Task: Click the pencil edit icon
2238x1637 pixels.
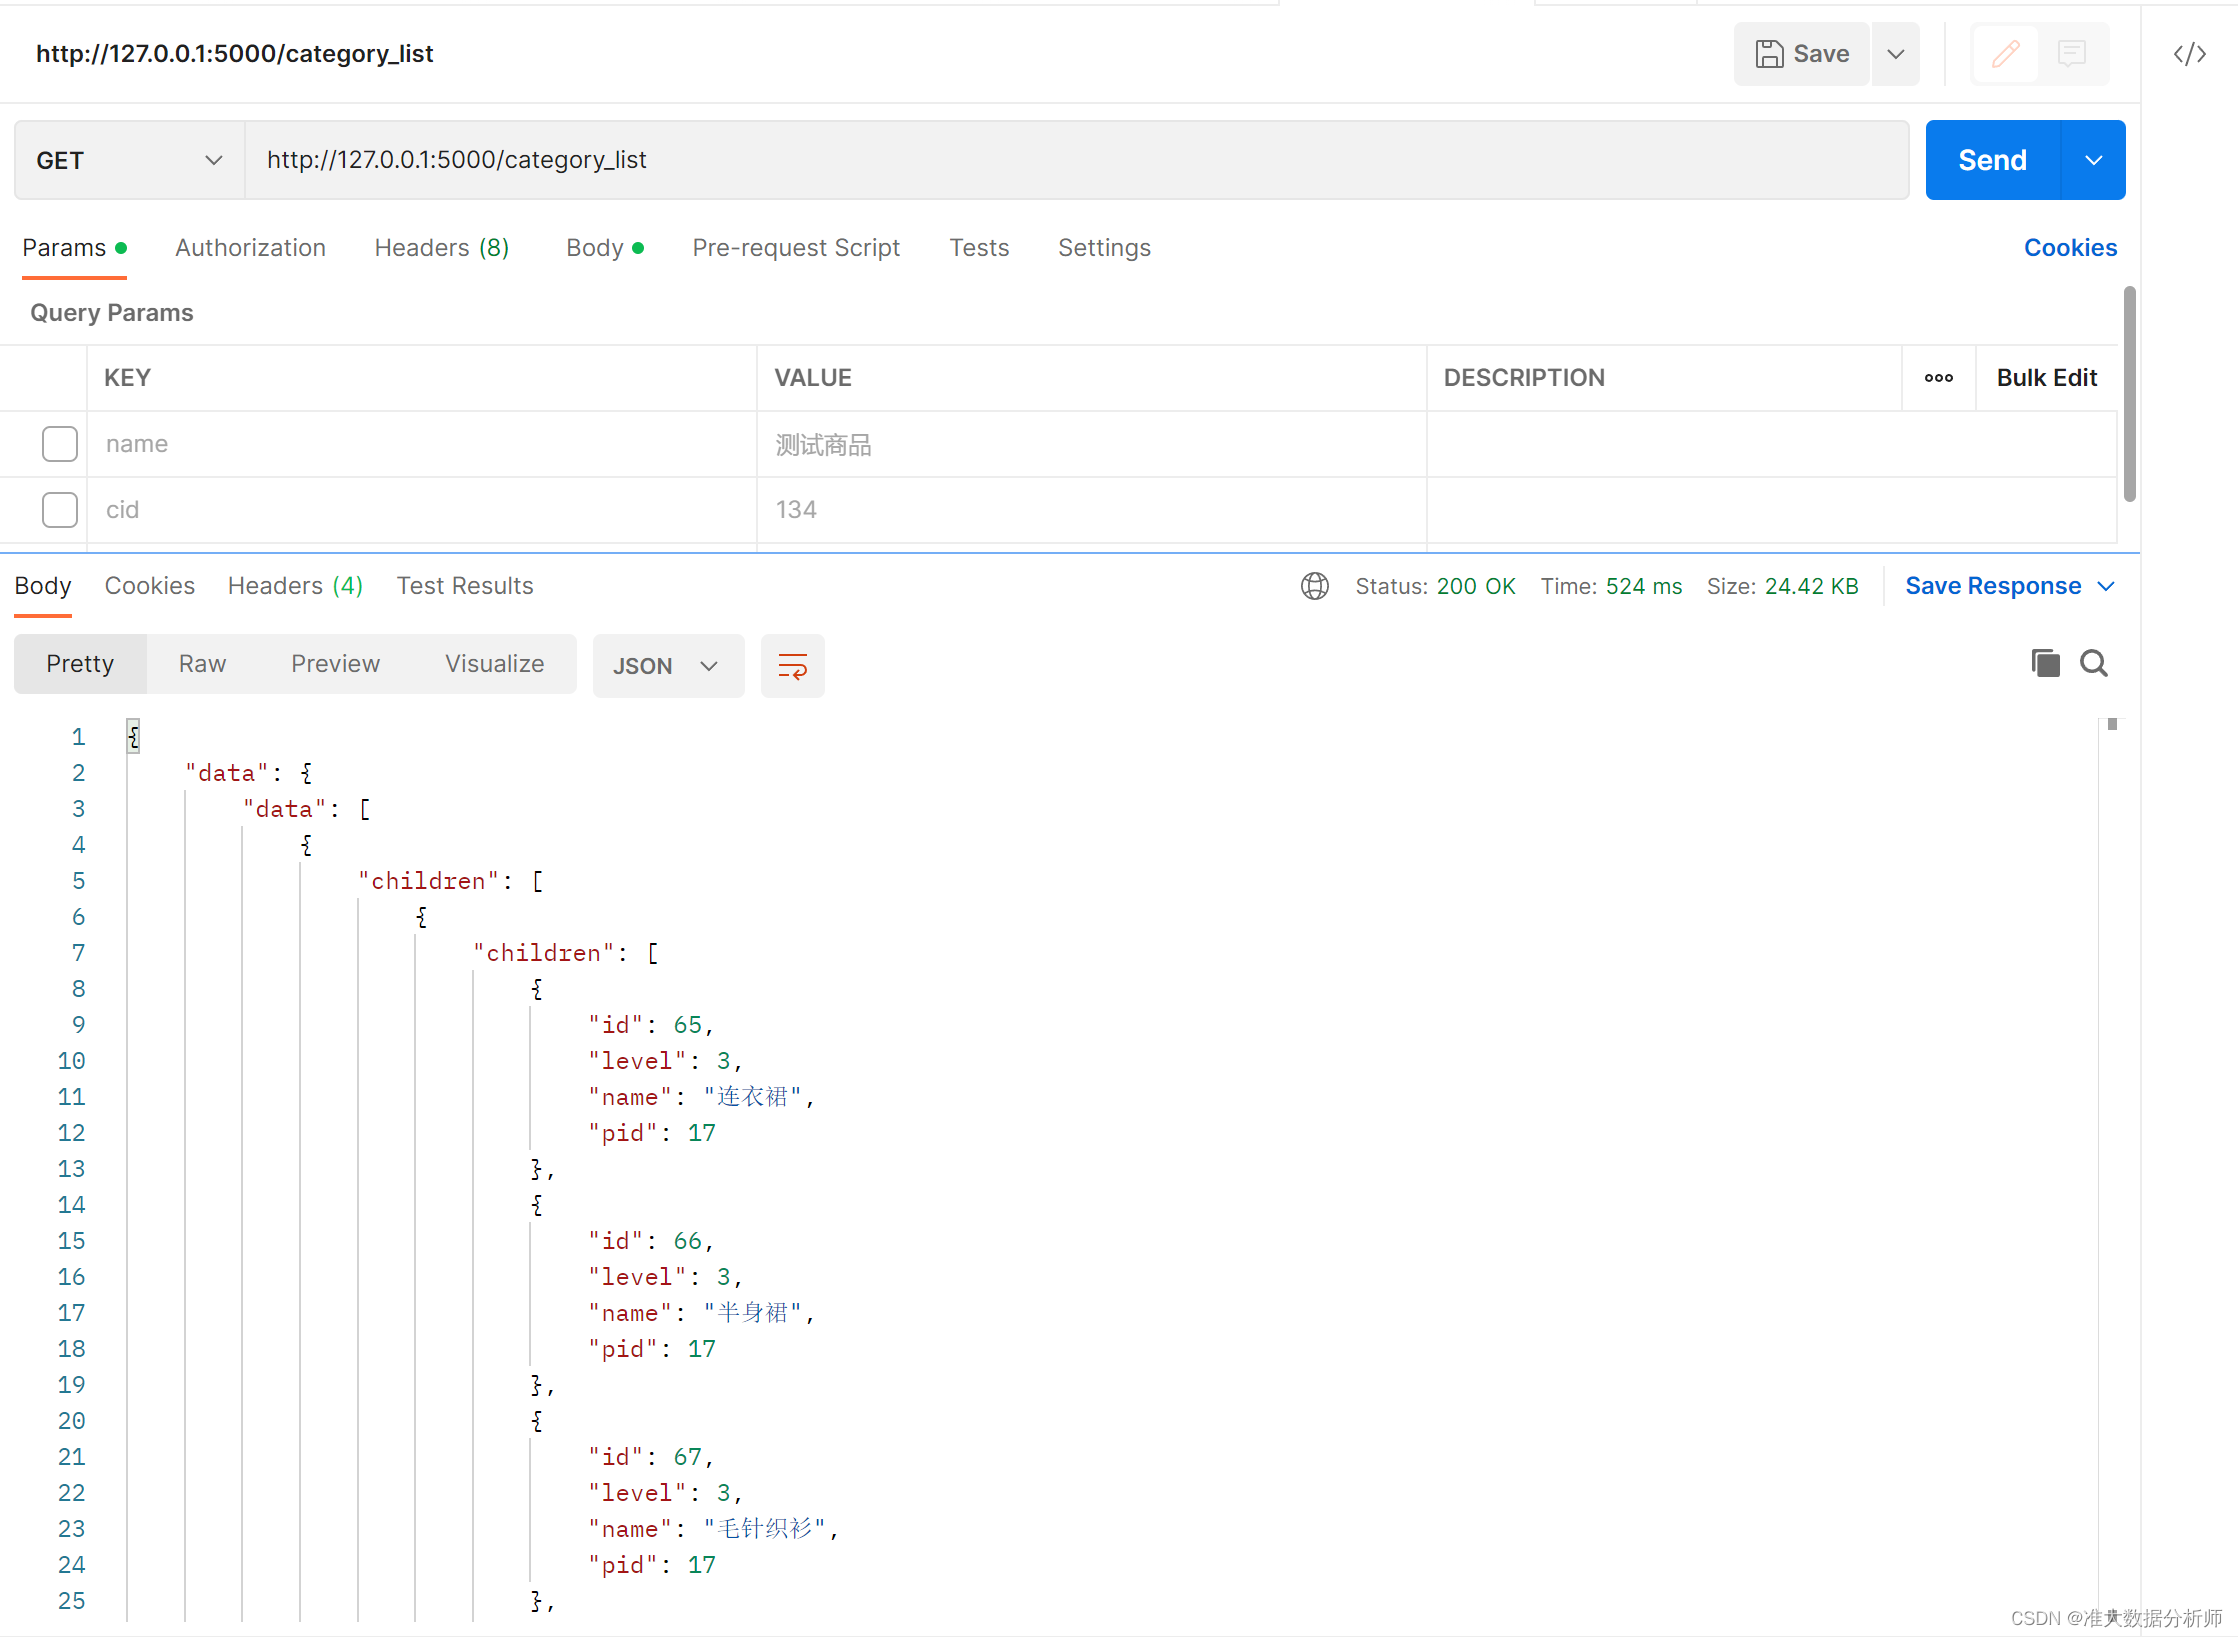Action: coord(2005,54)
